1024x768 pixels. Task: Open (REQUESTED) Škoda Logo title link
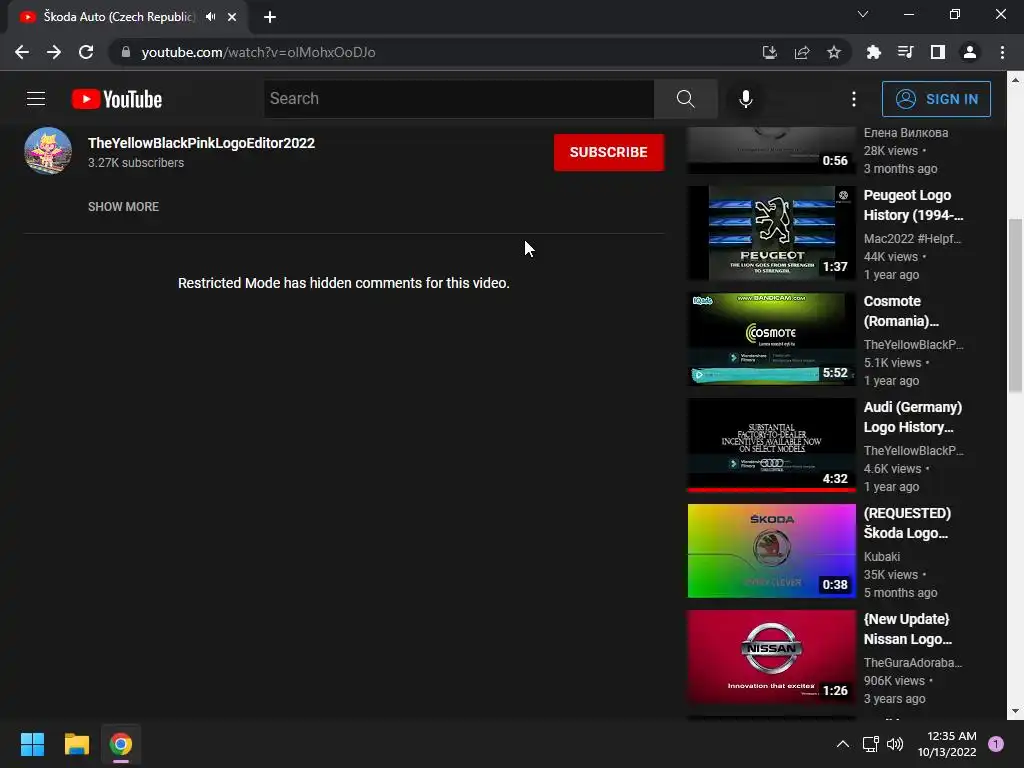click(x=907, y=522)
